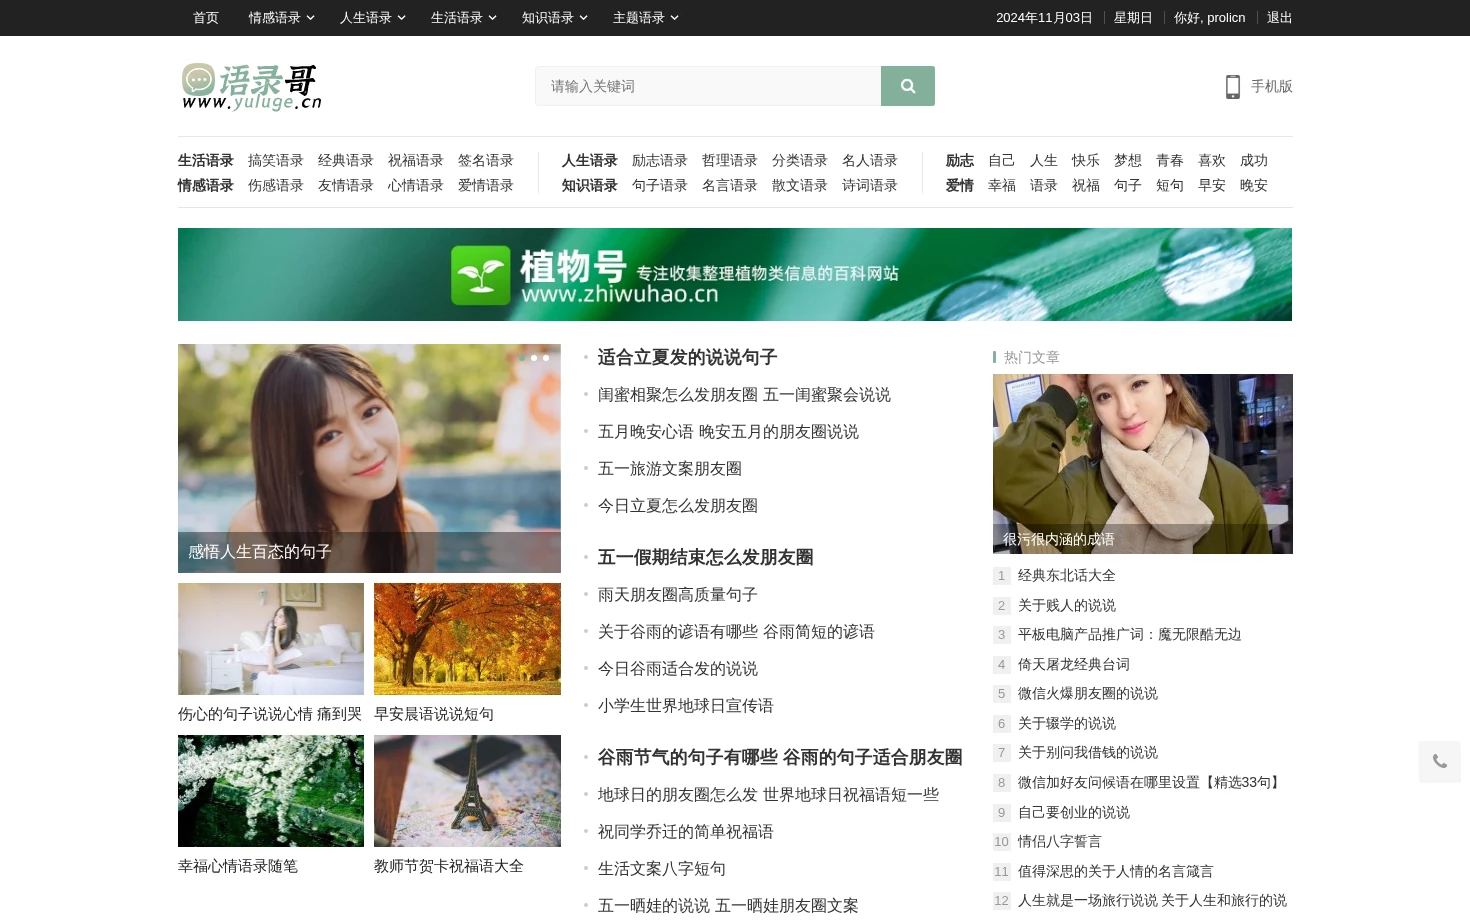Expand the 生活语录 top menu
This screenshot has width=1470, height=923.
[464, 18]
